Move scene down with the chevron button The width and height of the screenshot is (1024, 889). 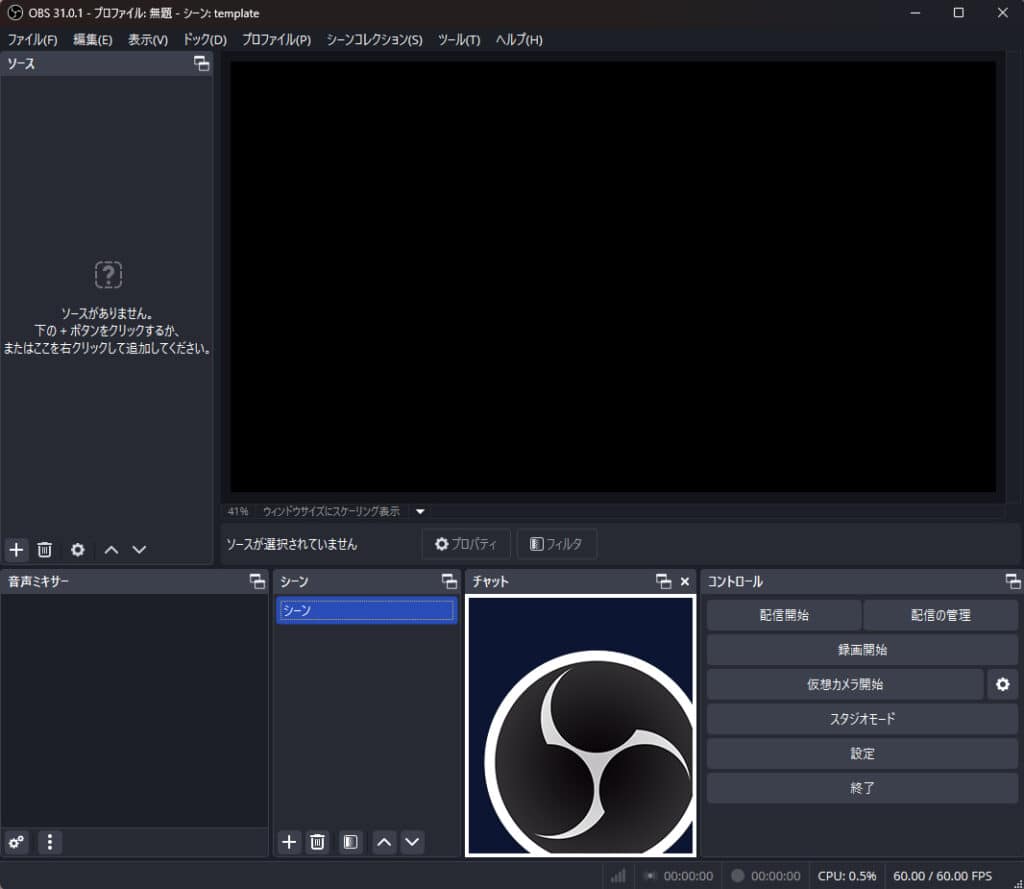pyautogui.click(x=412, y=842)
